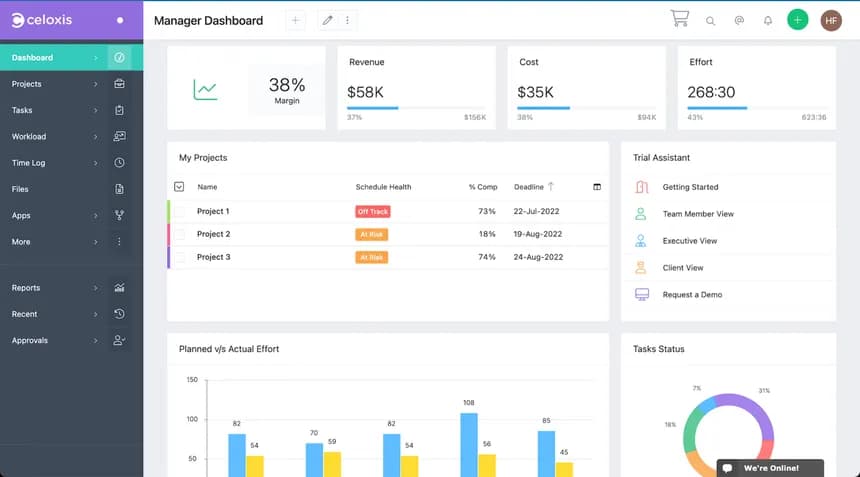
Task: Tick the checkbox for Project 2
Action: pyautogui.click(x=180, y=234)
